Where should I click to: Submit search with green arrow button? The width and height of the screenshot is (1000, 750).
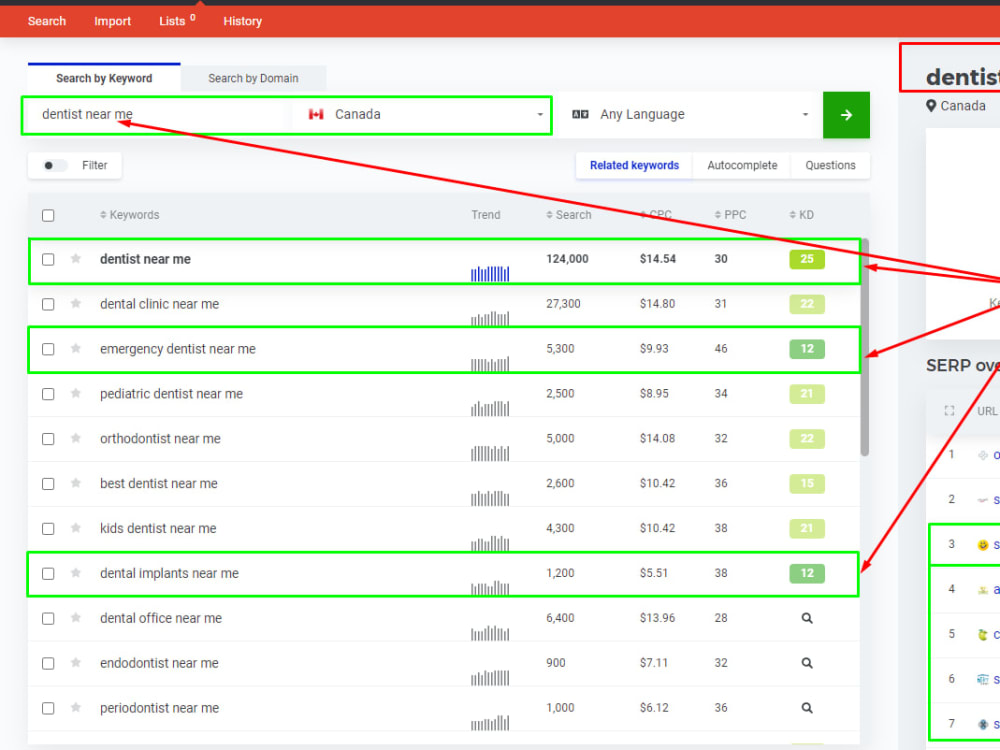click(846, 115)
